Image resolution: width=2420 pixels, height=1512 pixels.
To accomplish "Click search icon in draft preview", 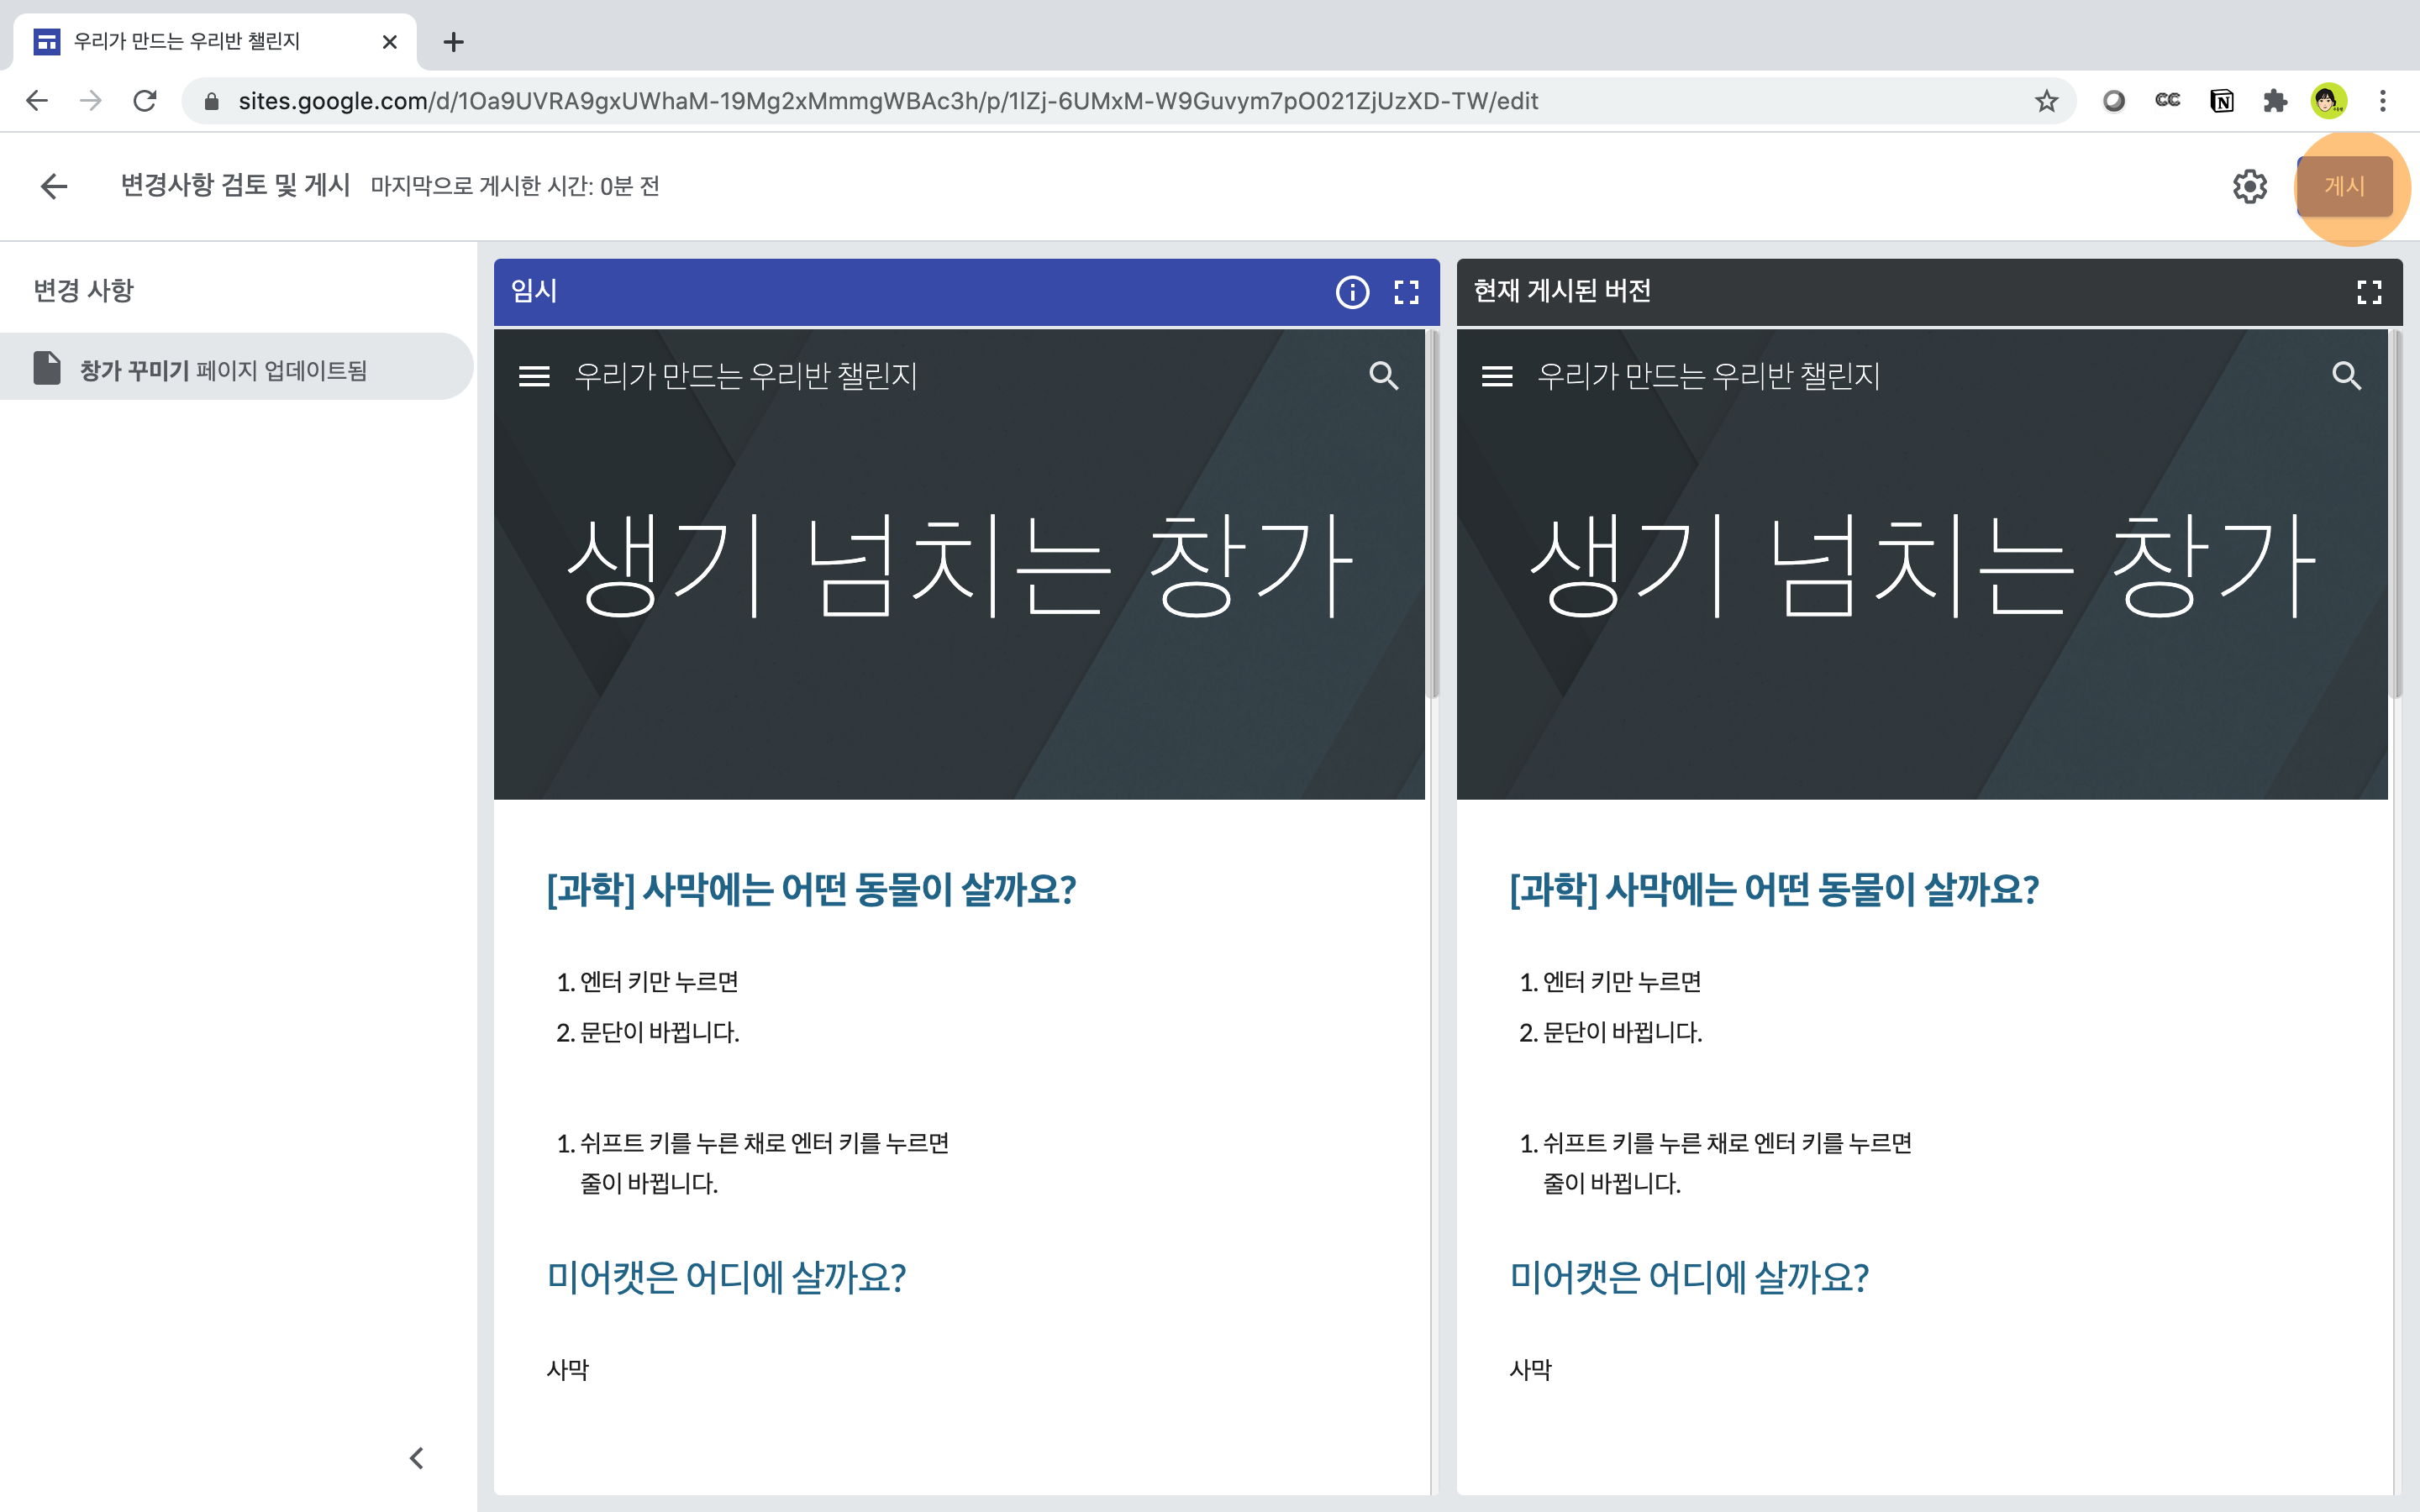I will pos(1383,376).
